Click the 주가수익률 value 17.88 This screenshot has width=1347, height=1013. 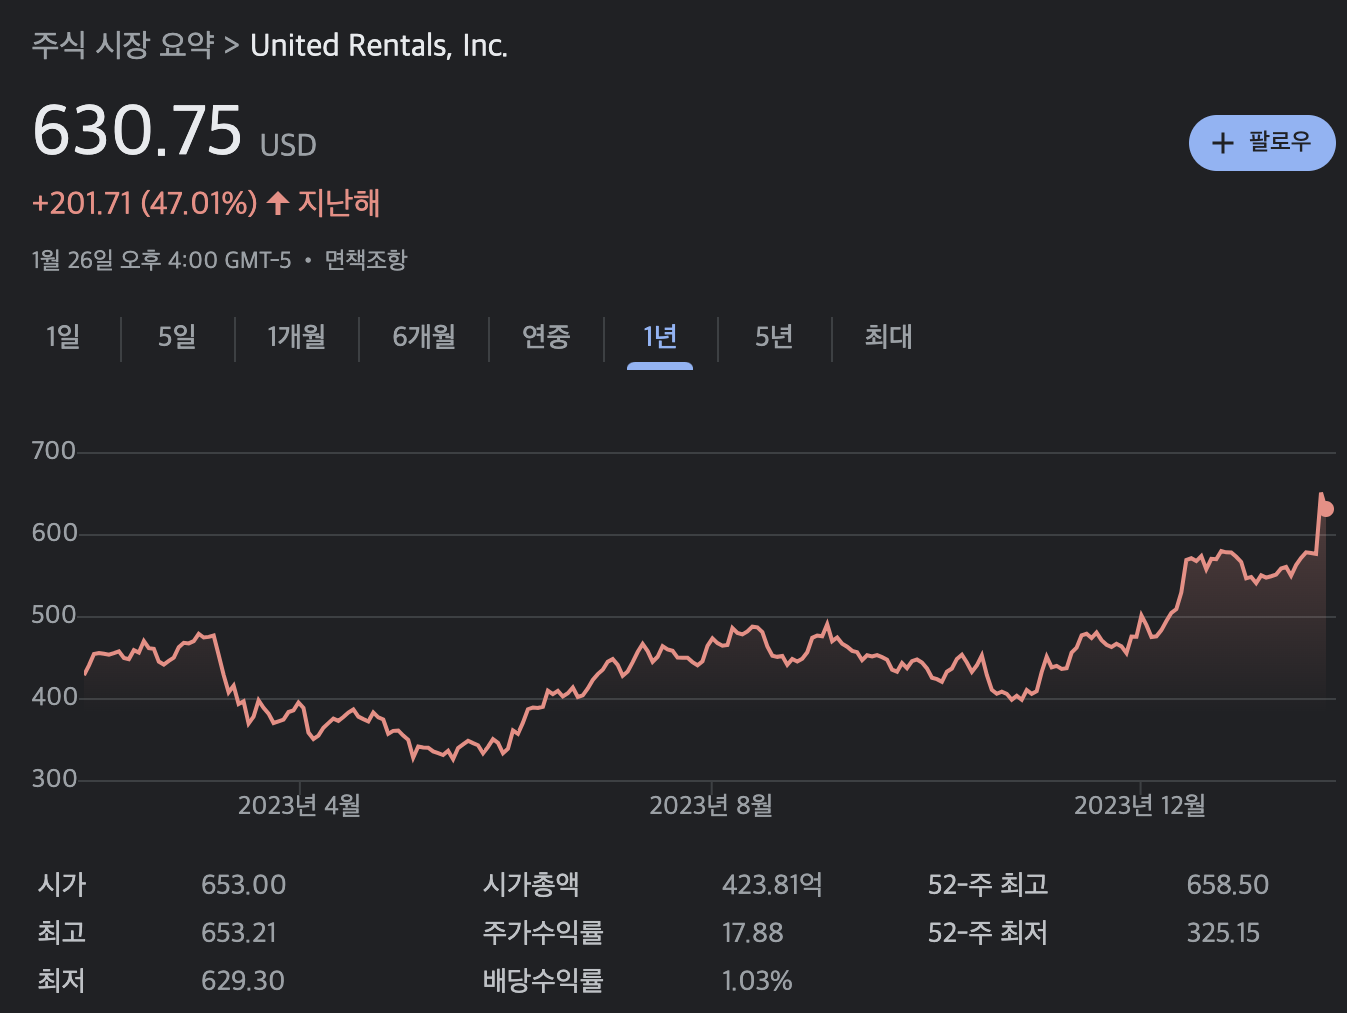click(753, 933)
